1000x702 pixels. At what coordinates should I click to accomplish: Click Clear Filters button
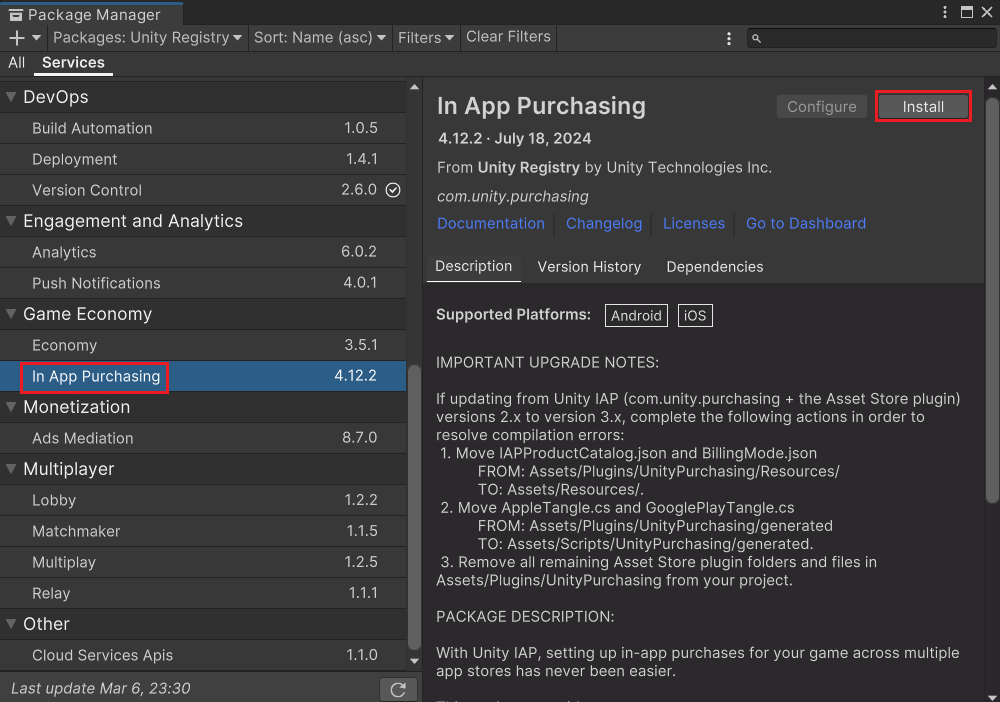point(508,37)
